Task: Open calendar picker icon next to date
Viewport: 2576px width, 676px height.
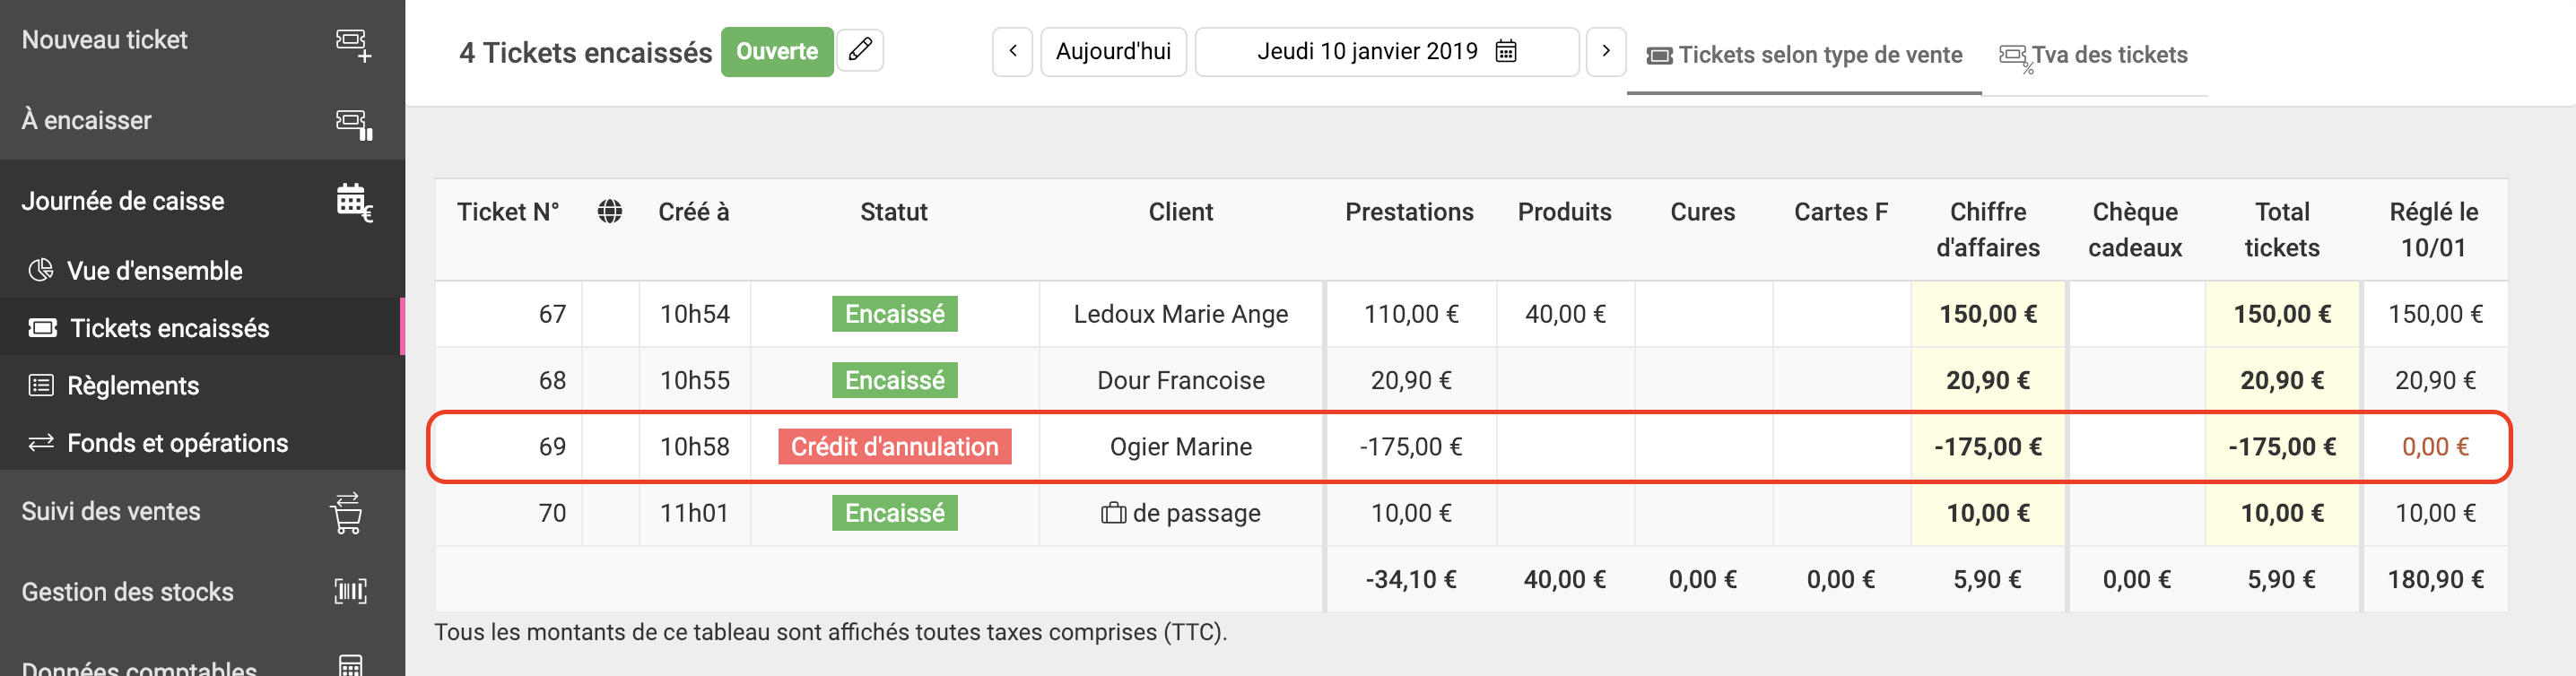Action: 1505,51
